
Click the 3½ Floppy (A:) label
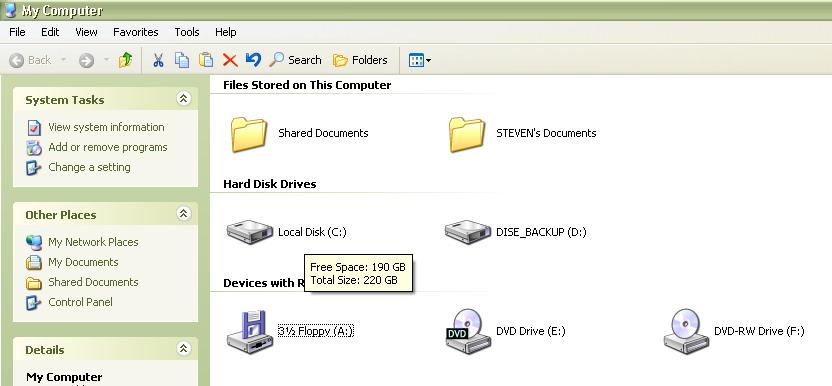316,331
